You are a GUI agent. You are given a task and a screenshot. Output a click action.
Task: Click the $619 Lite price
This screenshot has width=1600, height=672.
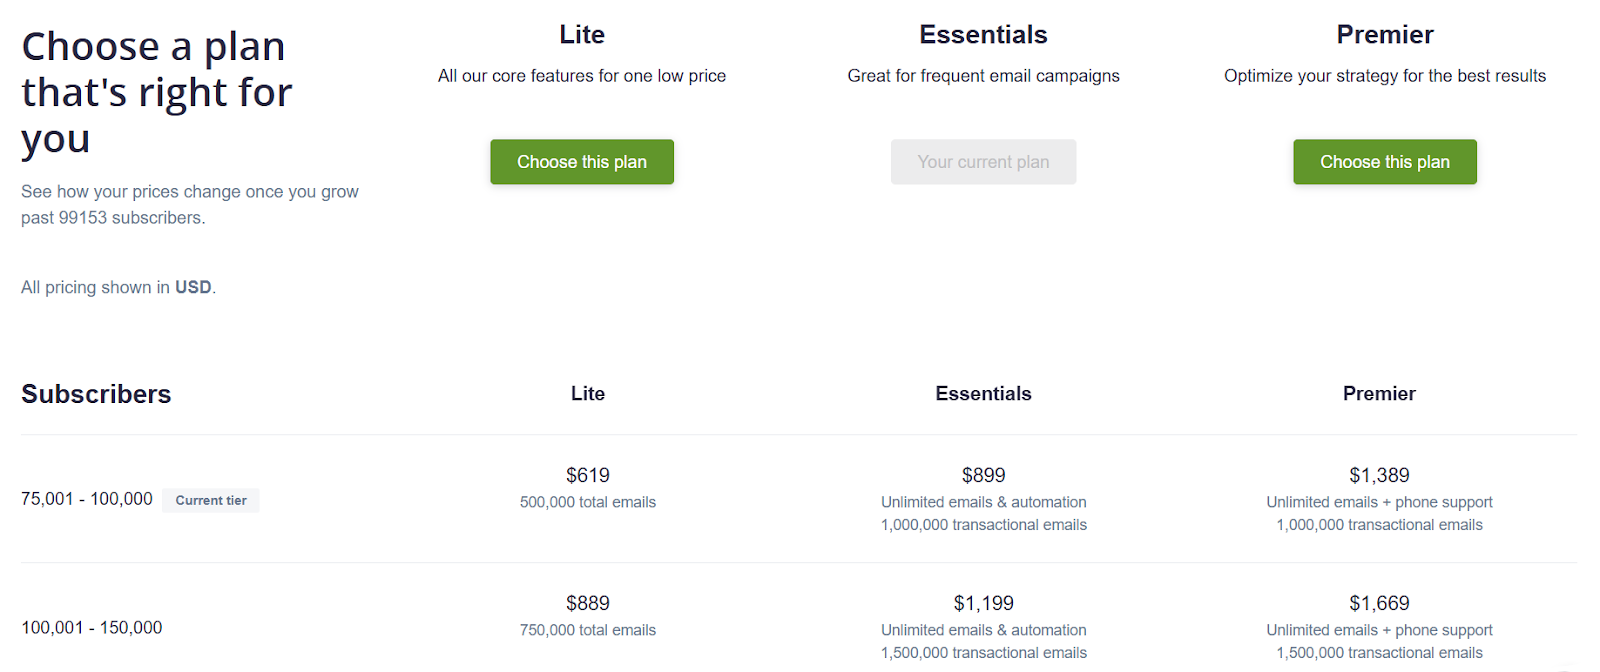tap(587, 475)
